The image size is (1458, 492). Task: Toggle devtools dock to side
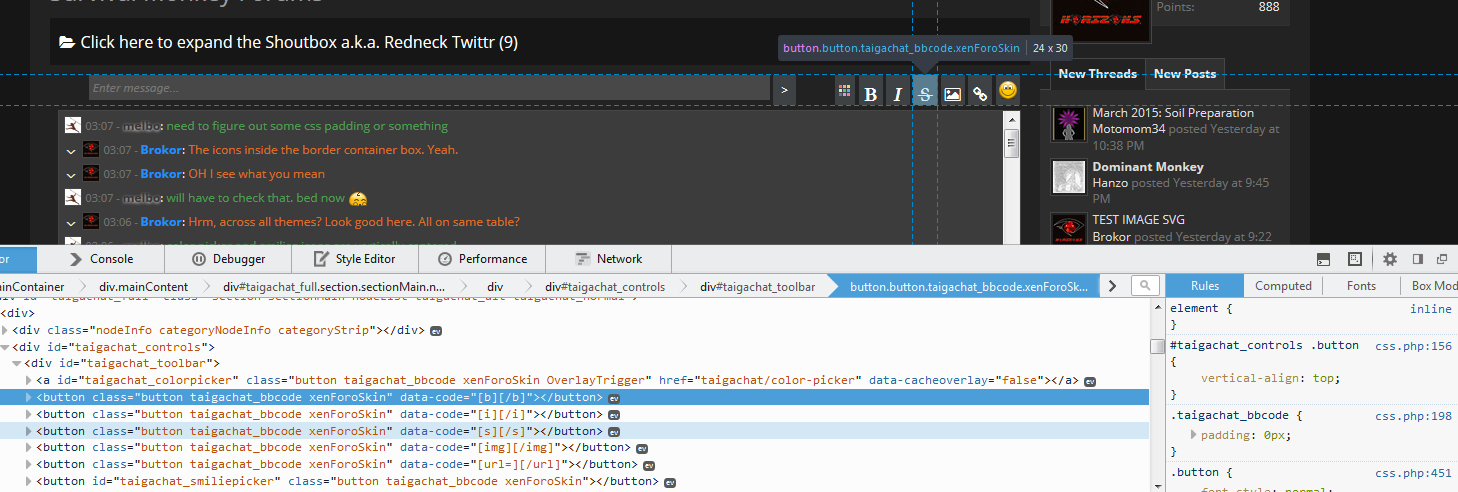(x=1417, y=259)
